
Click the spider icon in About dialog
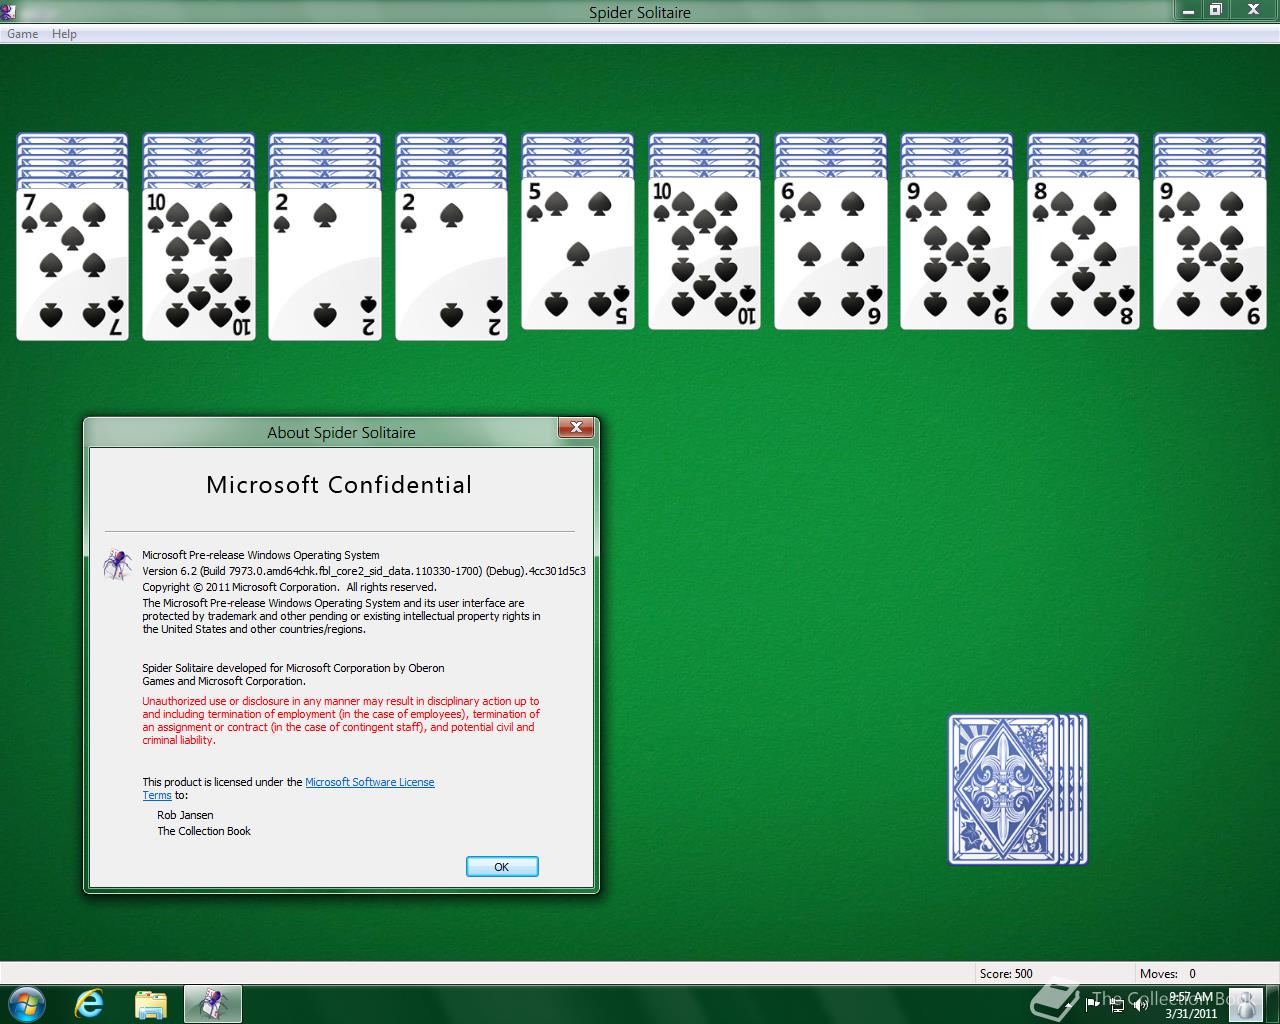[118, 564]
